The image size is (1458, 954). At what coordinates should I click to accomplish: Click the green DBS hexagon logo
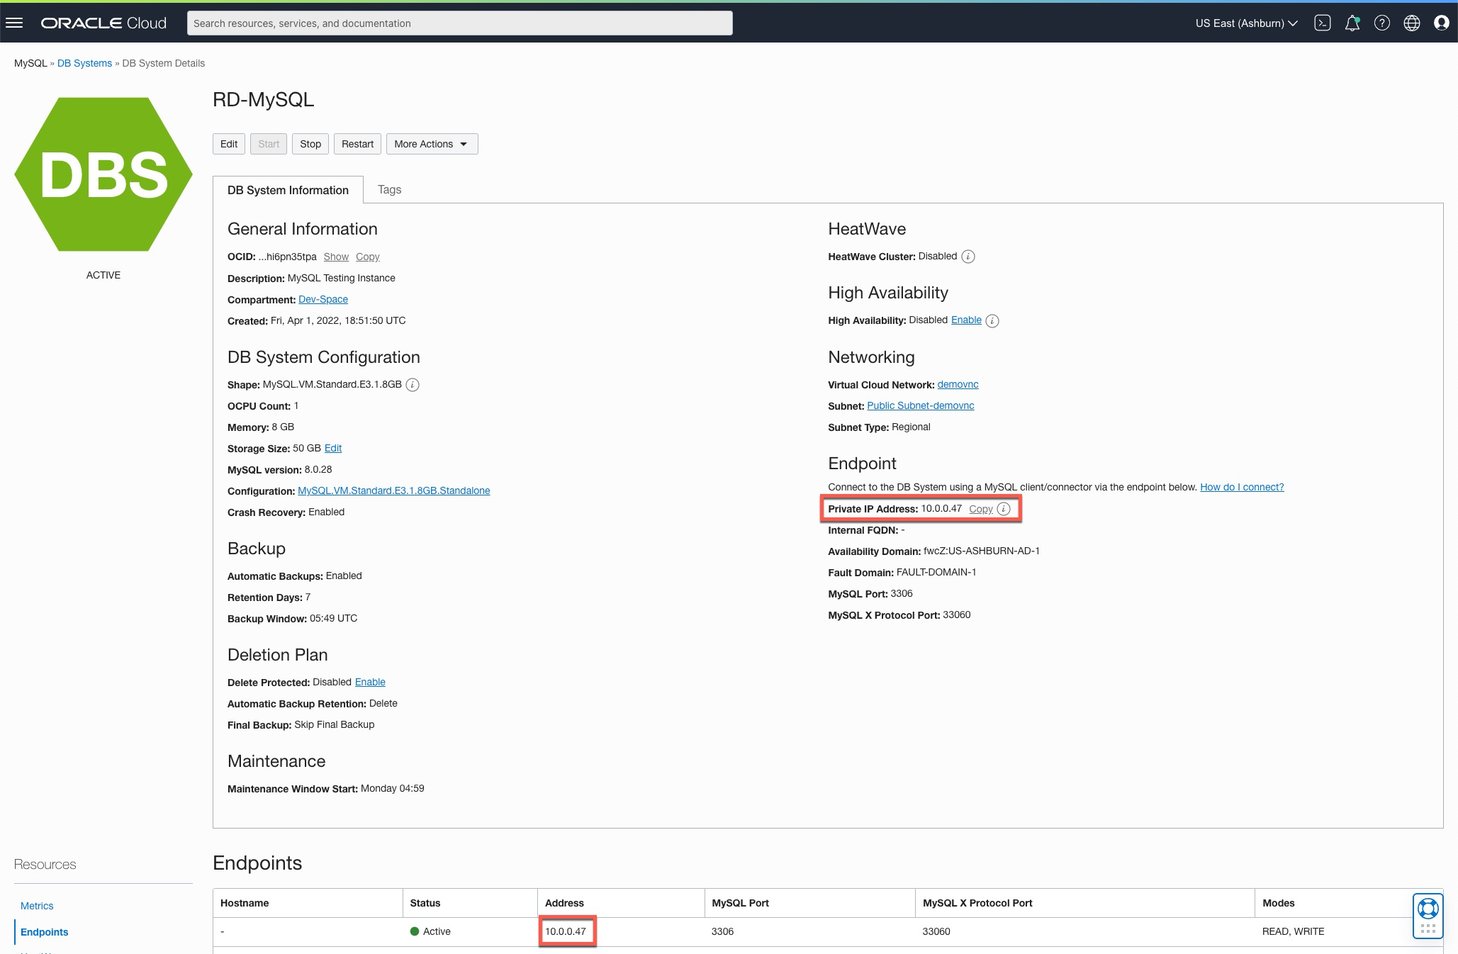[103, 174]
